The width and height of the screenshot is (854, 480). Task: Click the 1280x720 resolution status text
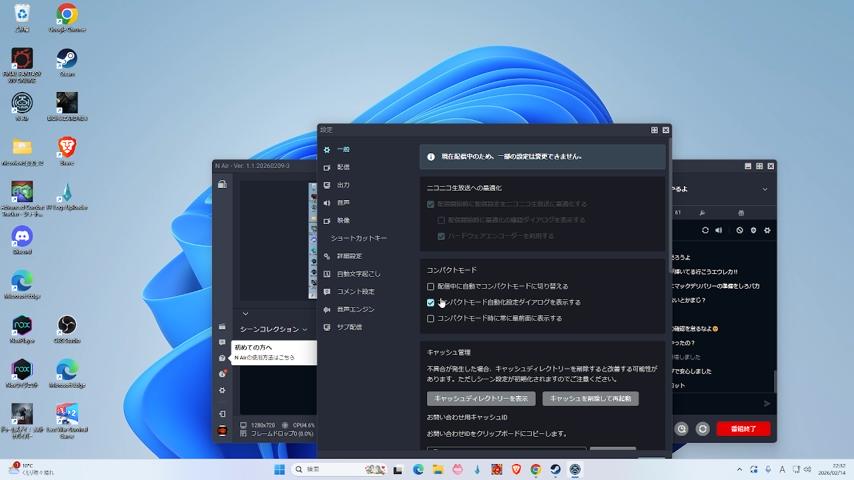tap(263, 425)
